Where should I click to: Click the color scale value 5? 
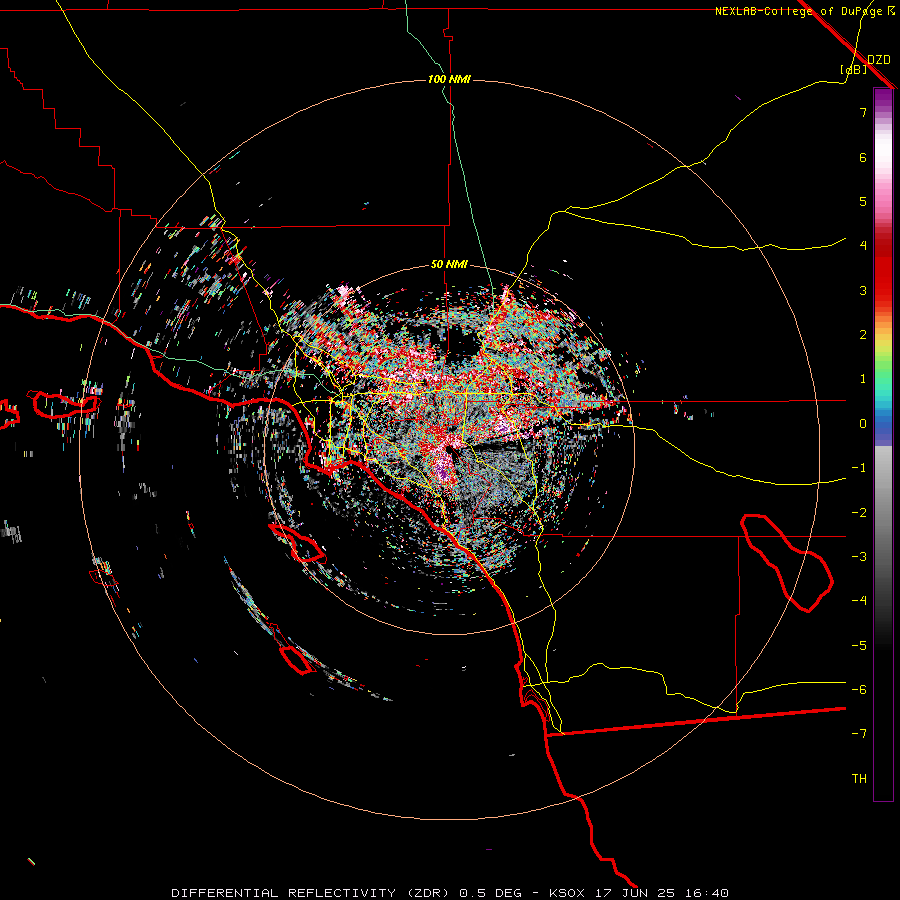(863, 201)
